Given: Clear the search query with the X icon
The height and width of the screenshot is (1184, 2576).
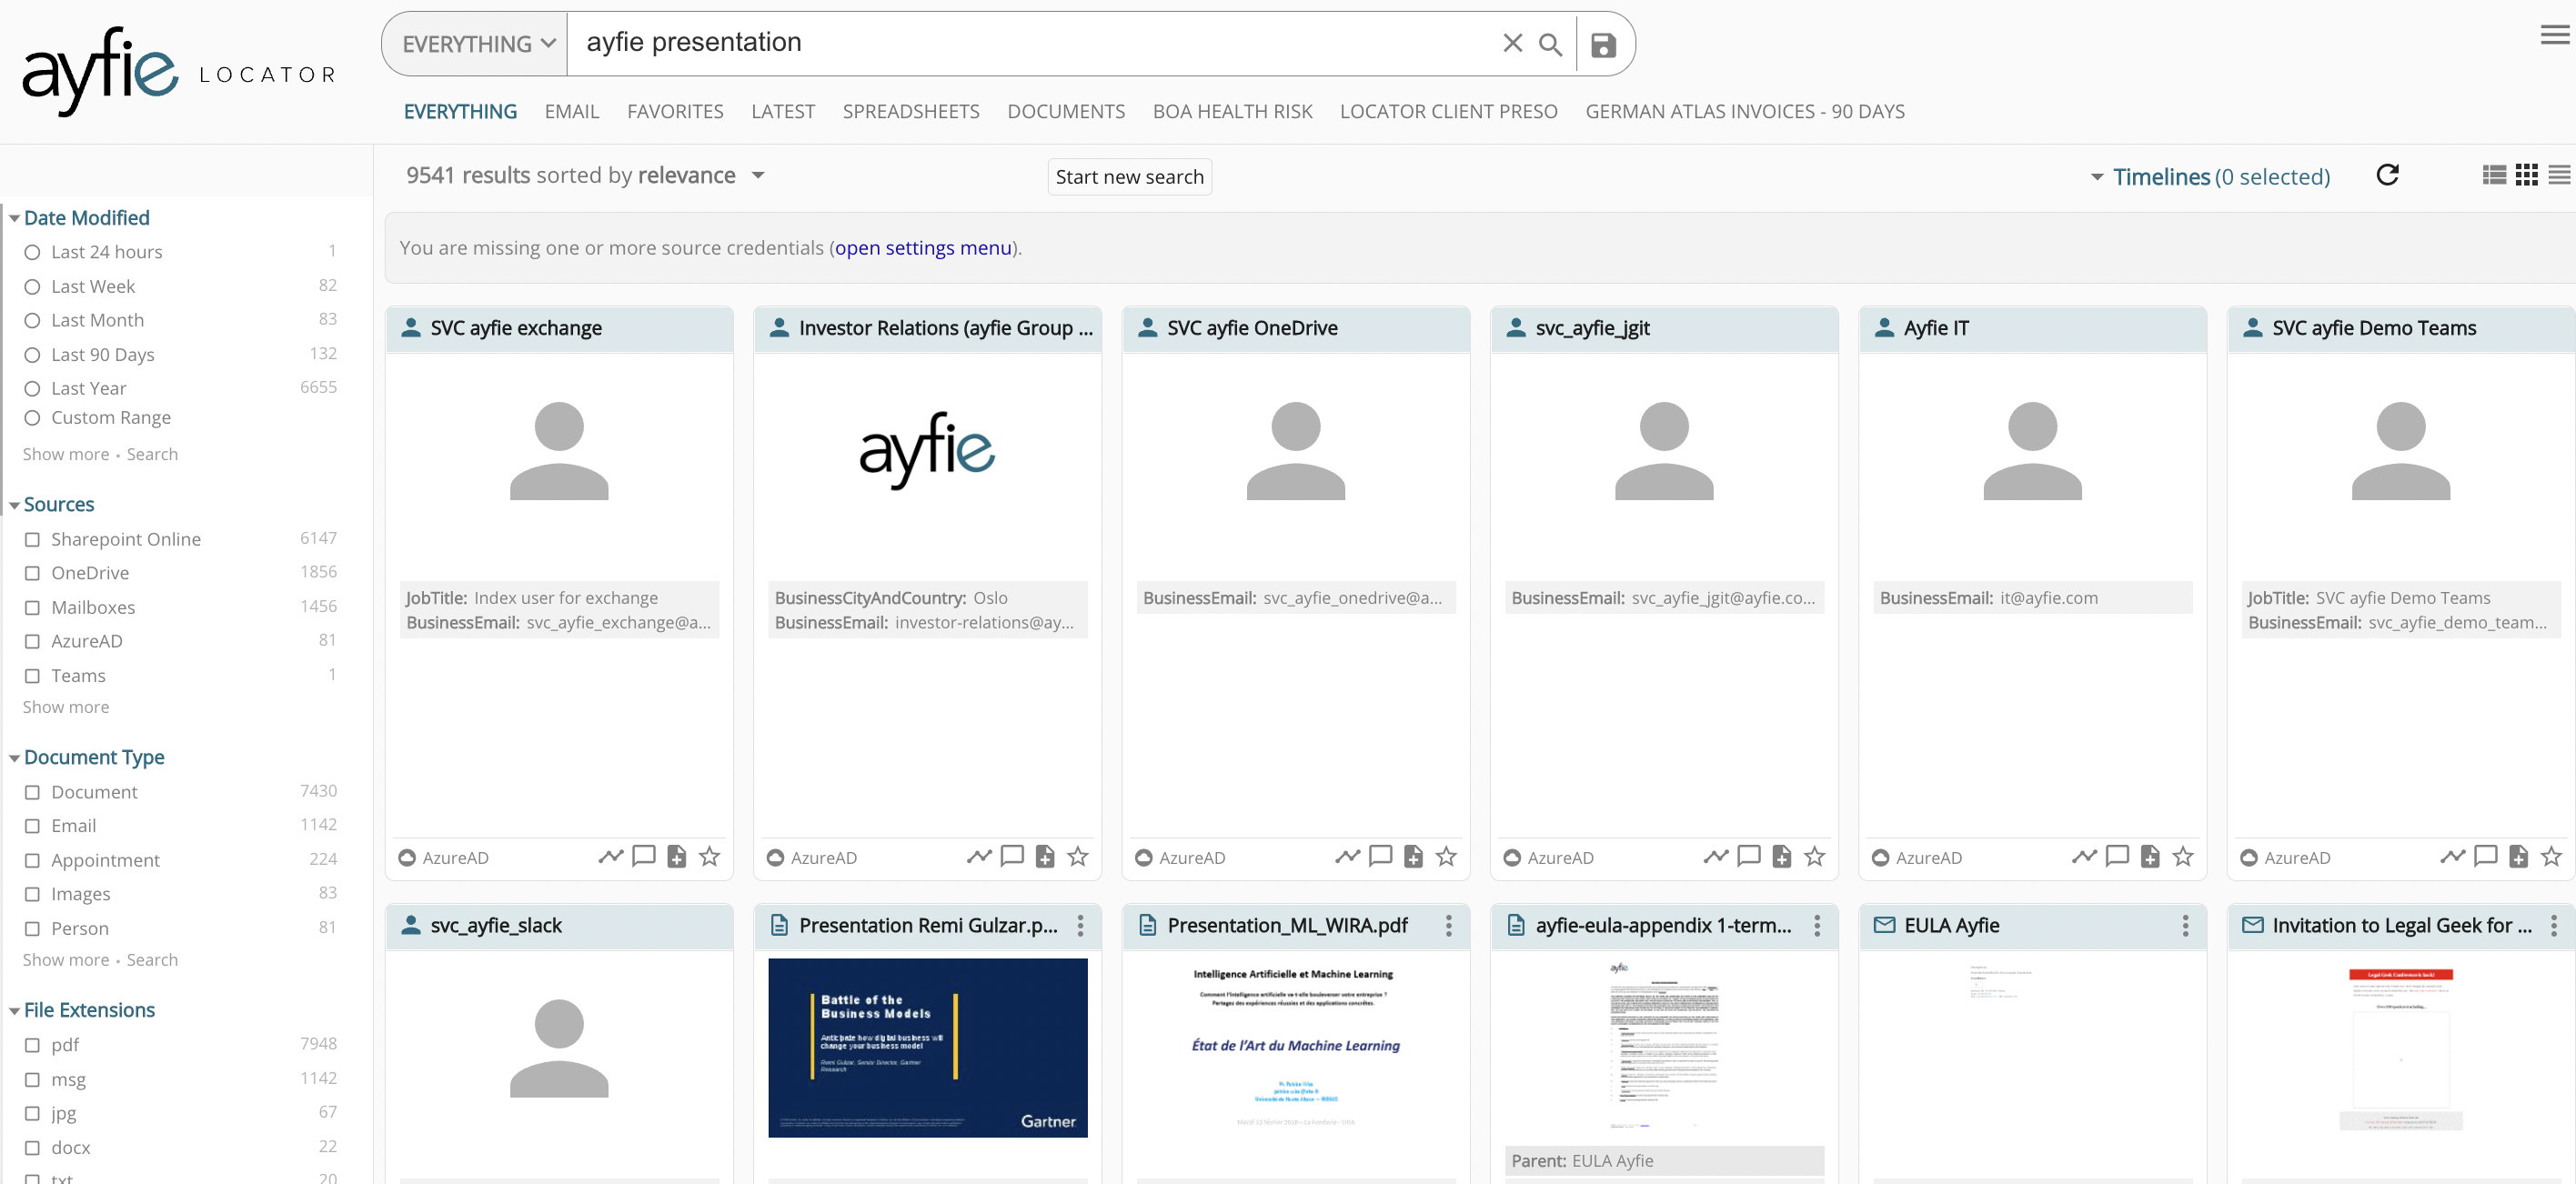Looking at the screenshot, I should 1512,43.
